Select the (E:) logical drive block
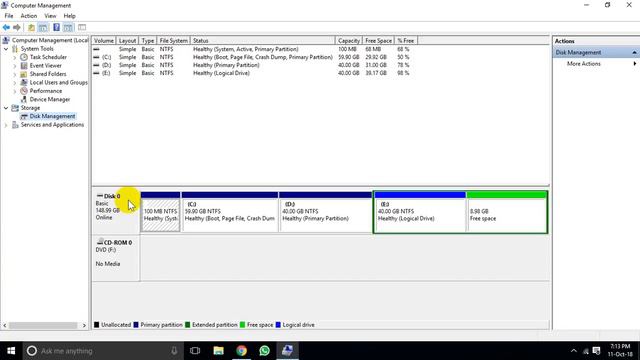Image resolution: width=640 pixels, height=360 pixels. 420,212
